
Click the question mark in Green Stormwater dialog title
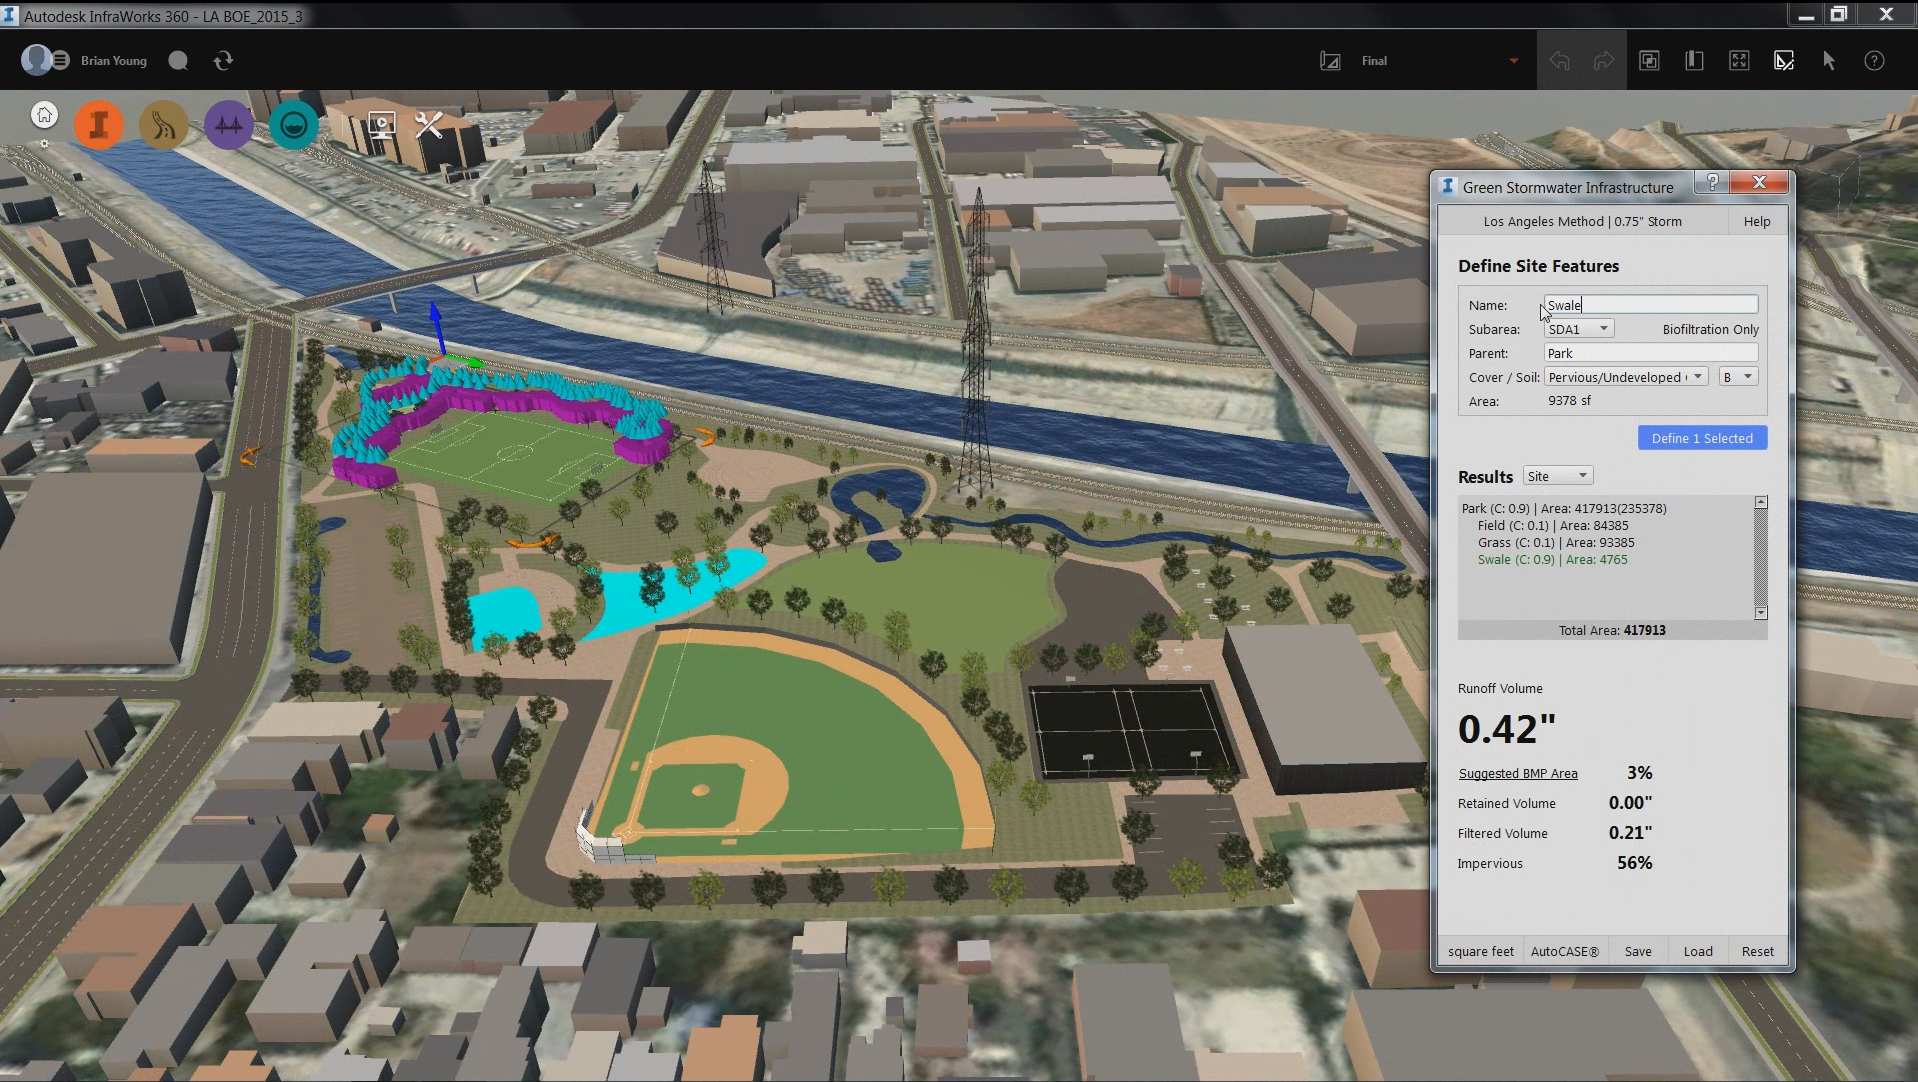tap(1713, 182)
